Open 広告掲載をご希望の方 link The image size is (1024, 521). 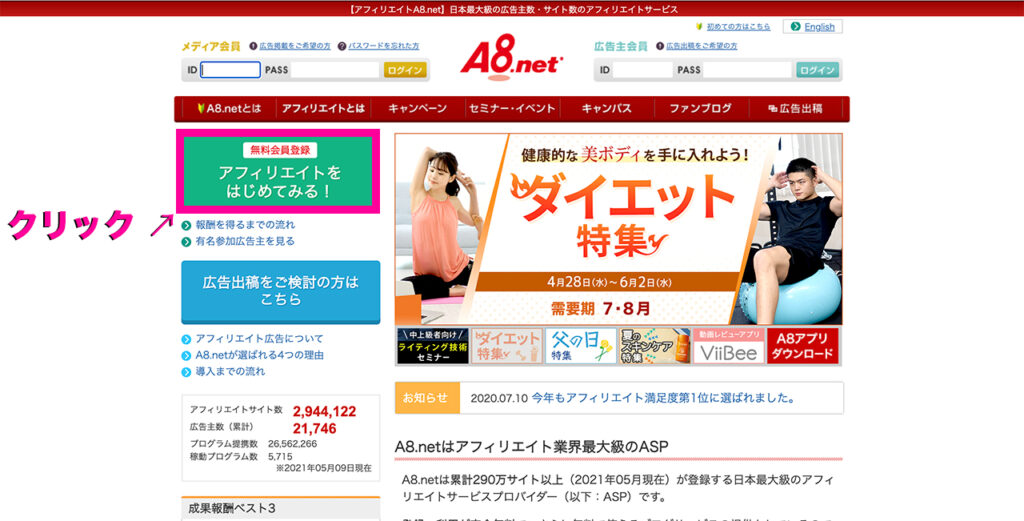[x=295, y=46]
